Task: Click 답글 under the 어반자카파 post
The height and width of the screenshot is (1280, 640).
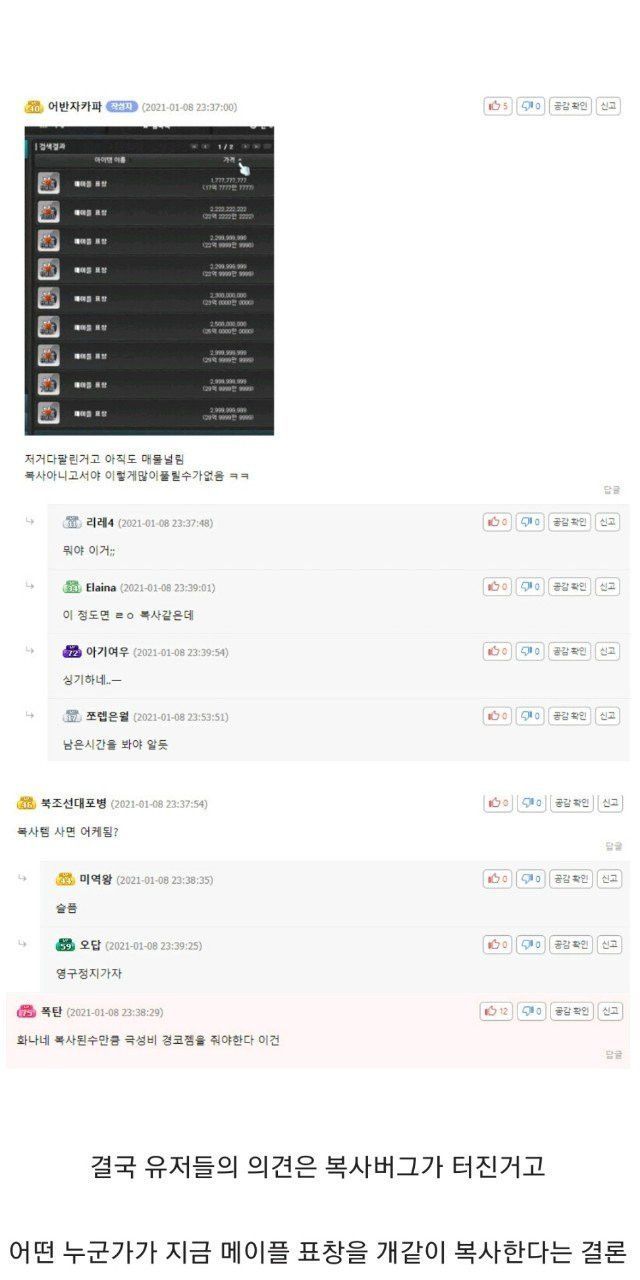Action: pyautogui.click(x=612, y=490)
